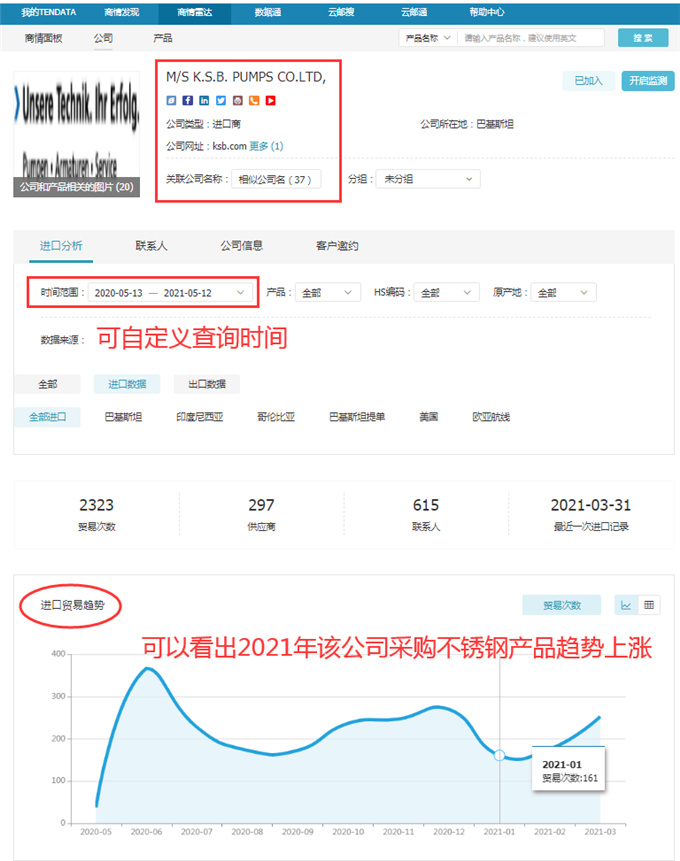Click the 2021-01 data point on chart
Image resolution: width=680 pixels, height=861 pixels.
[499, 755]
